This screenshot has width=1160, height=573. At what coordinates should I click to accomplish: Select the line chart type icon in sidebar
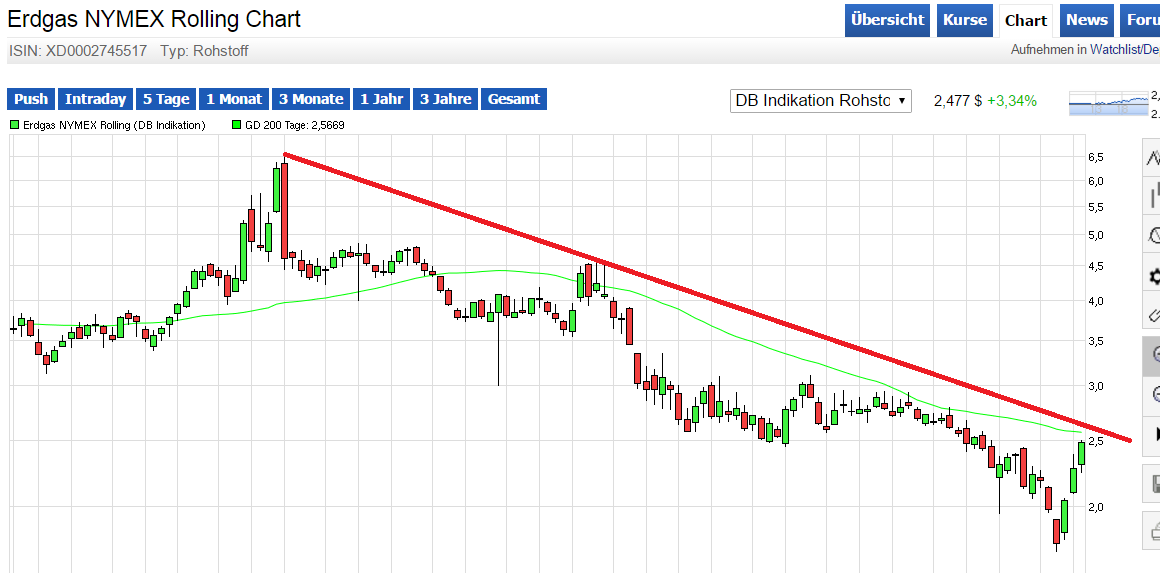[1152, 158]
